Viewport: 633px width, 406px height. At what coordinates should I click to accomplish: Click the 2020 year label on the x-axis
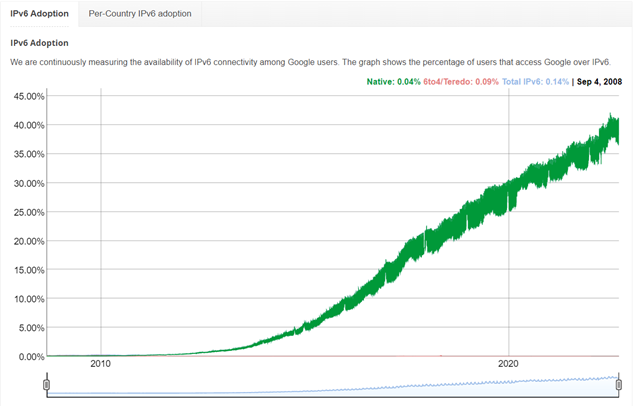tap(508, 364)
